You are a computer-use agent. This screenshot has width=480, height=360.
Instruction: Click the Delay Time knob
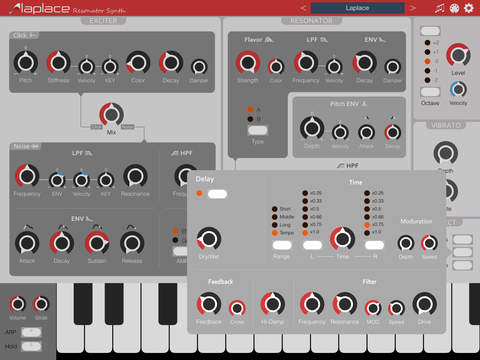pos(342,238)
